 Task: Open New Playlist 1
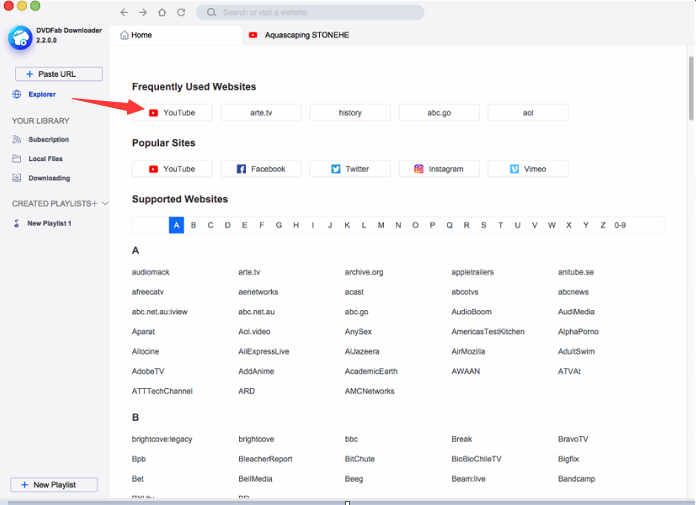[x=49, y=223]
